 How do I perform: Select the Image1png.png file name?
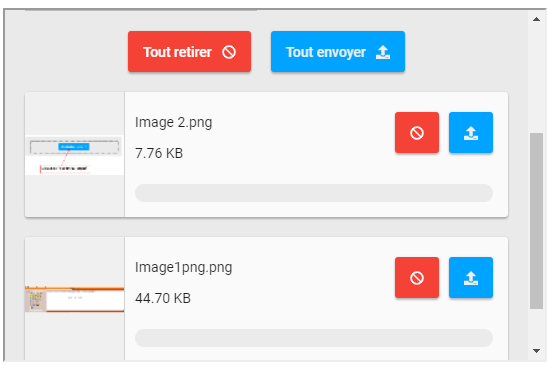point(183,268)
